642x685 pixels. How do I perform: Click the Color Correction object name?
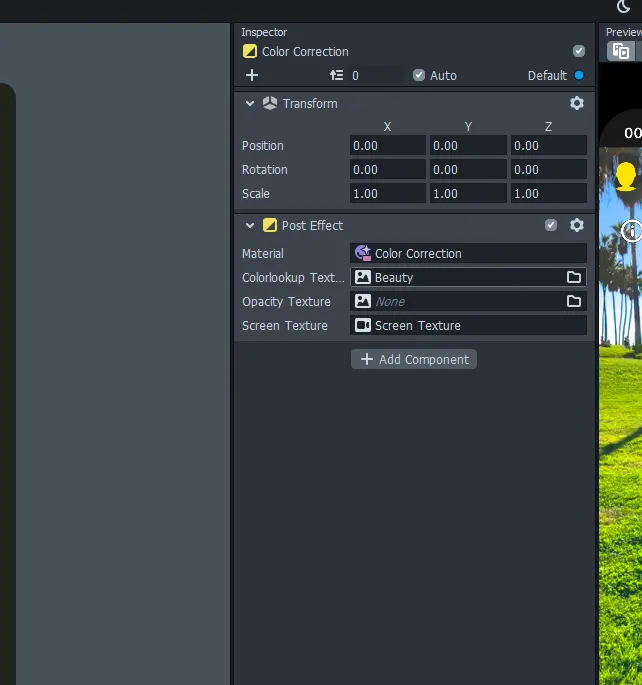[305, 52]
